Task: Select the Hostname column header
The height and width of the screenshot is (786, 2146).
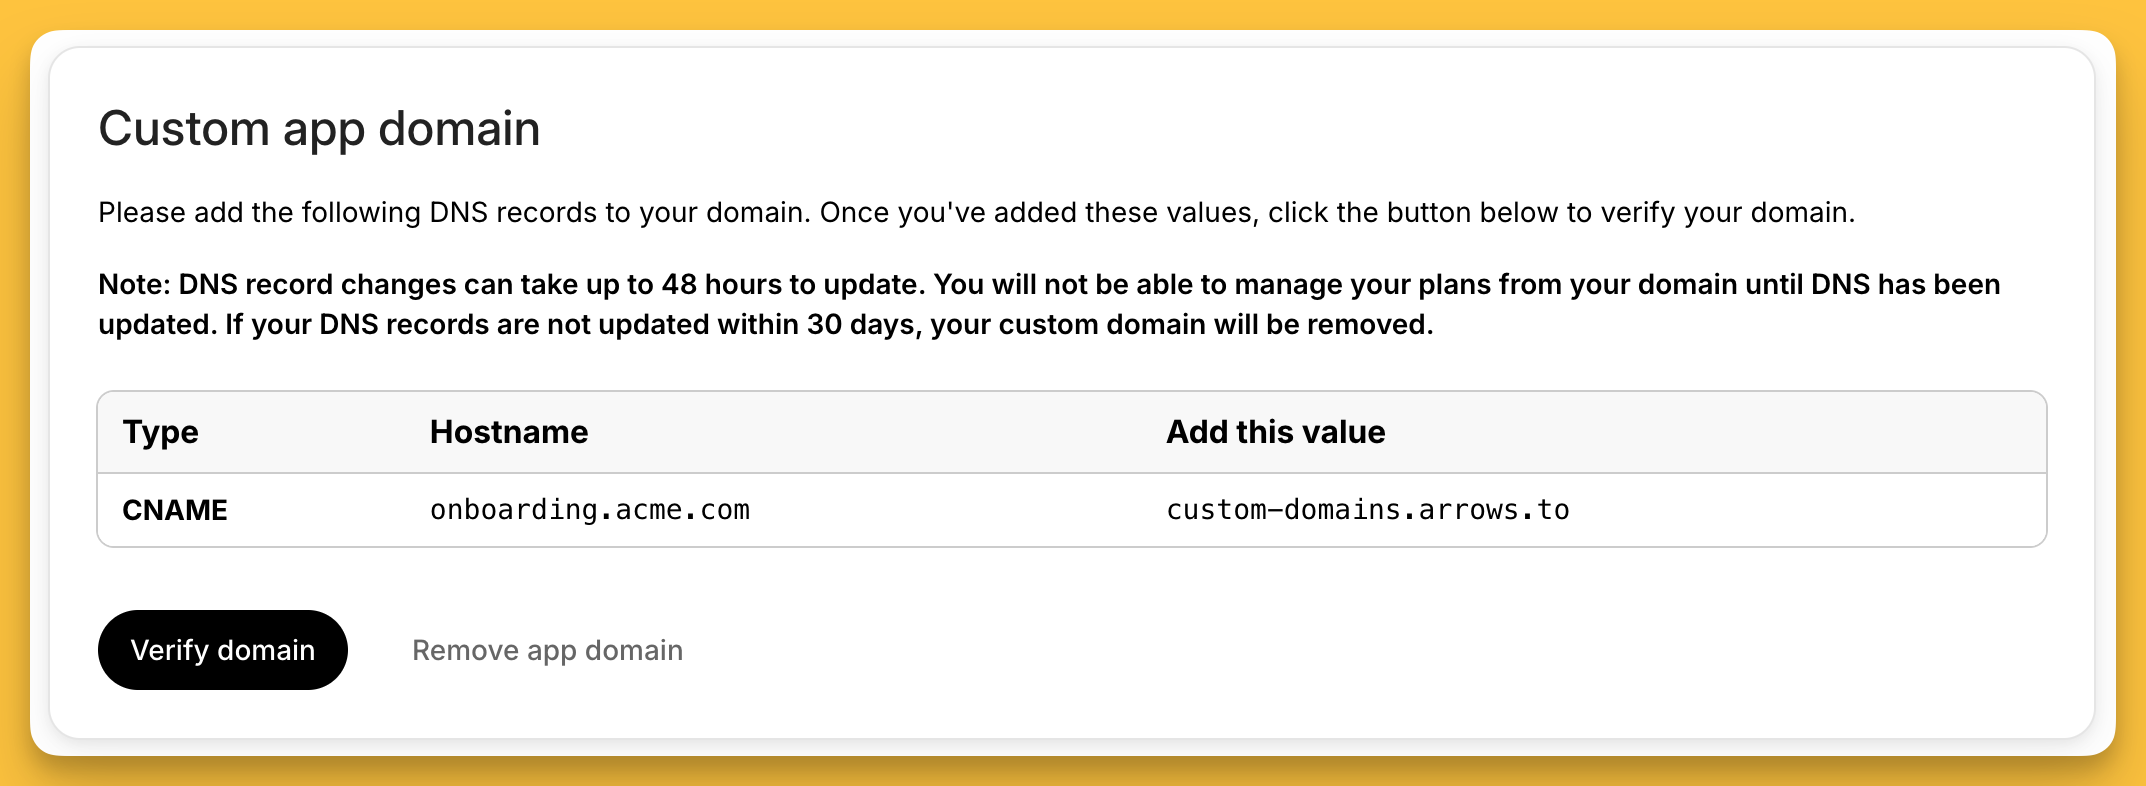Action: [x=508, y=432]
